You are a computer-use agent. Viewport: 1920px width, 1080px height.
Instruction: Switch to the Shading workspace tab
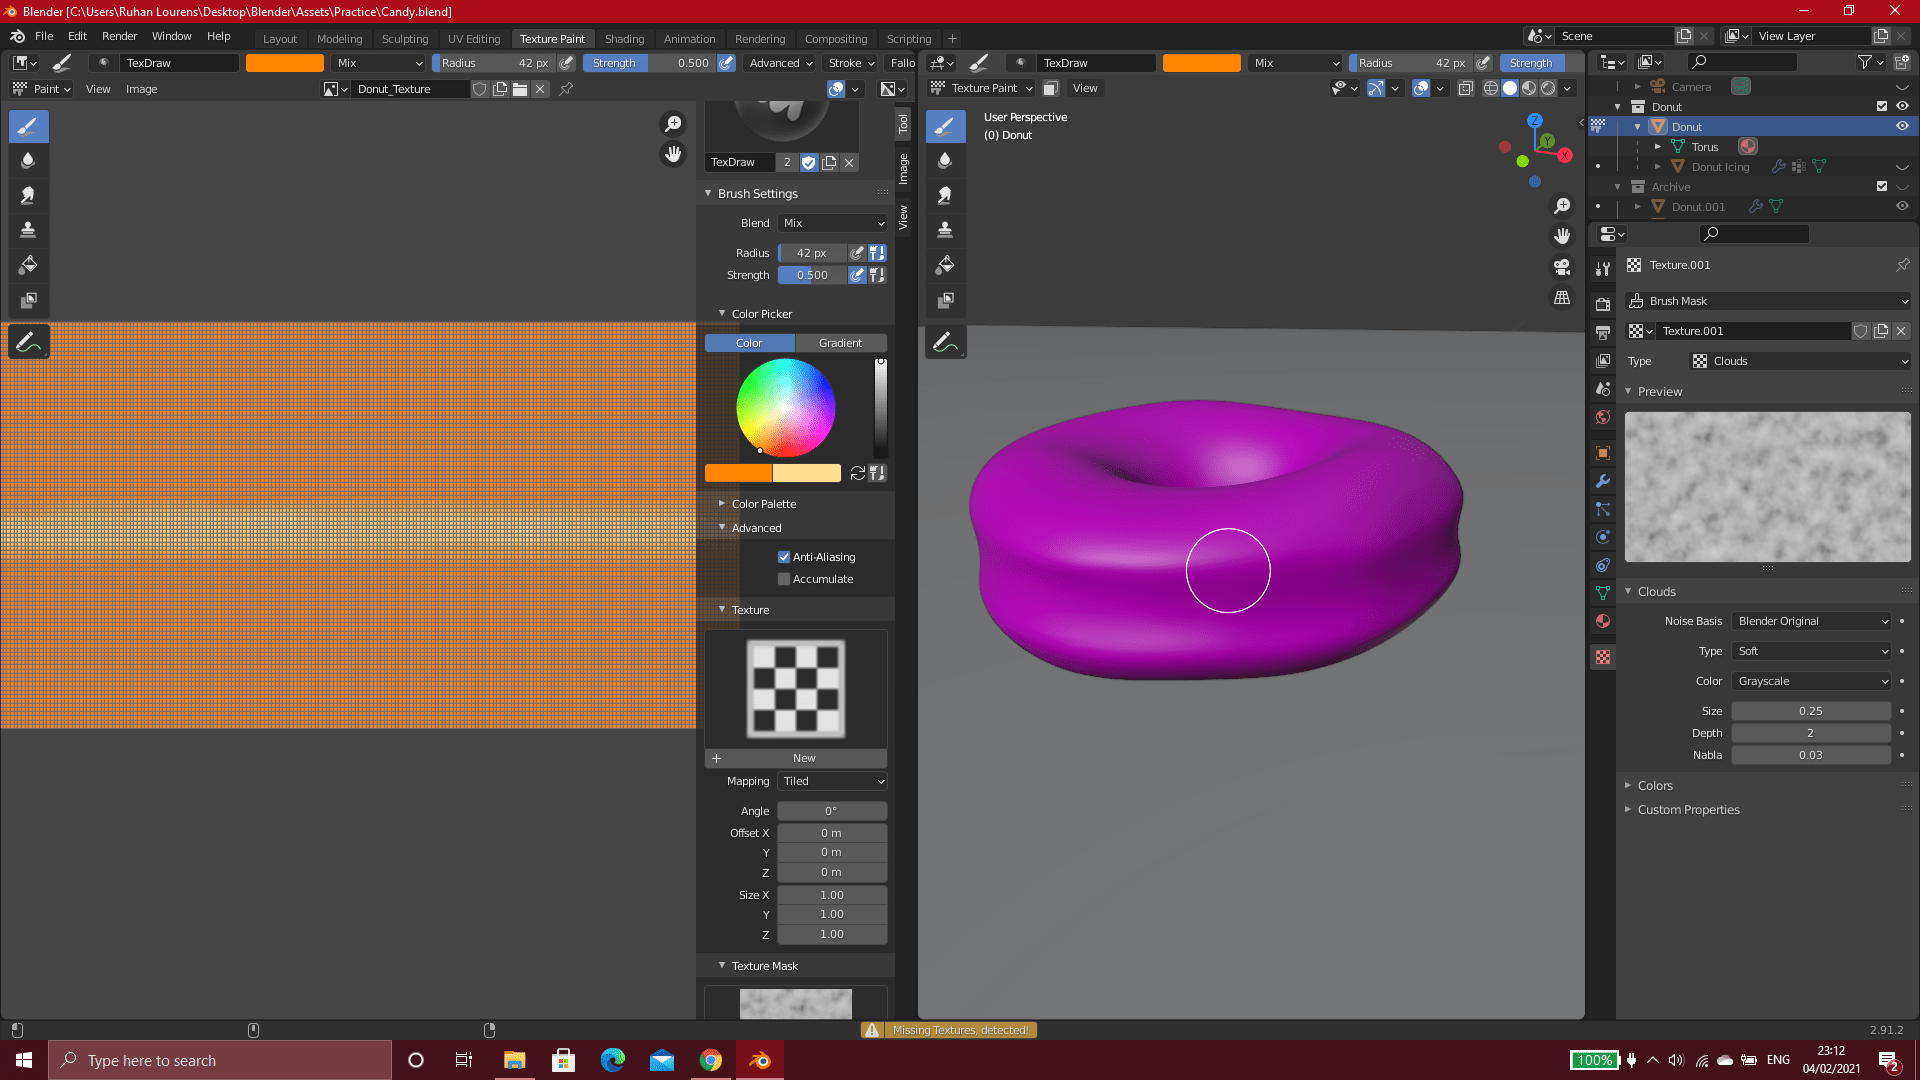click(624, 39)
